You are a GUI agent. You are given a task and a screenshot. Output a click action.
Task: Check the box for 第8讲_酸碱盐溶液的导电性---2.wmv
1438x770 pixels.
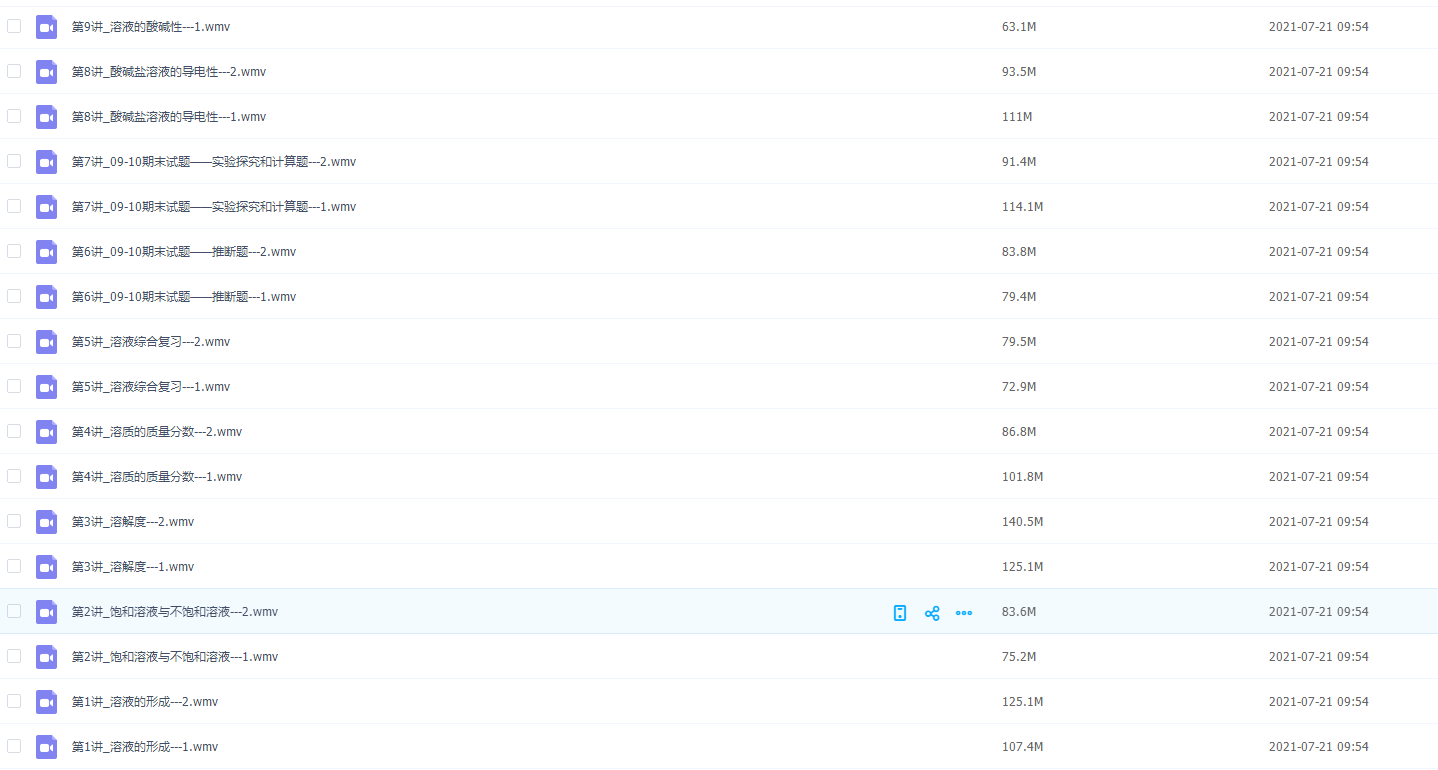point(14,71)
